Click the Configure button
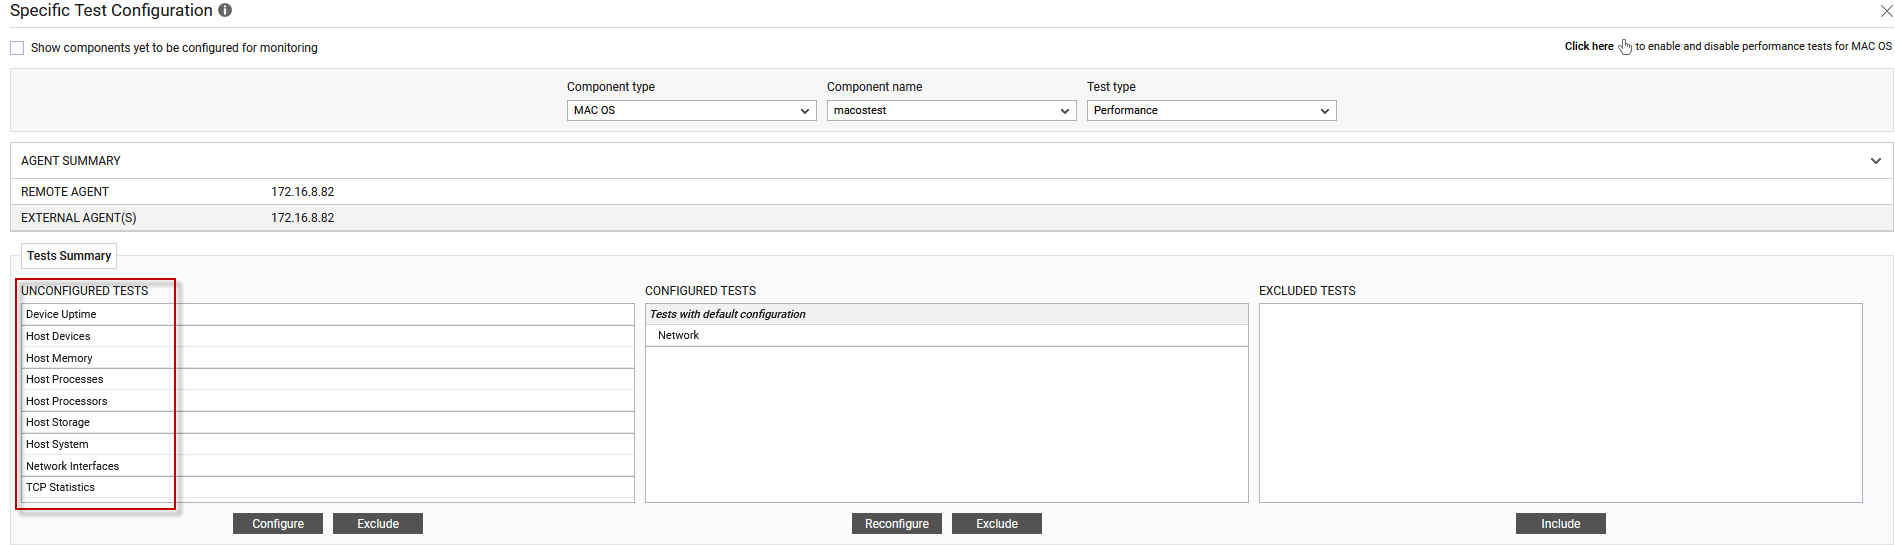This screenshot has height=545, width=1895. click(278, 524)
